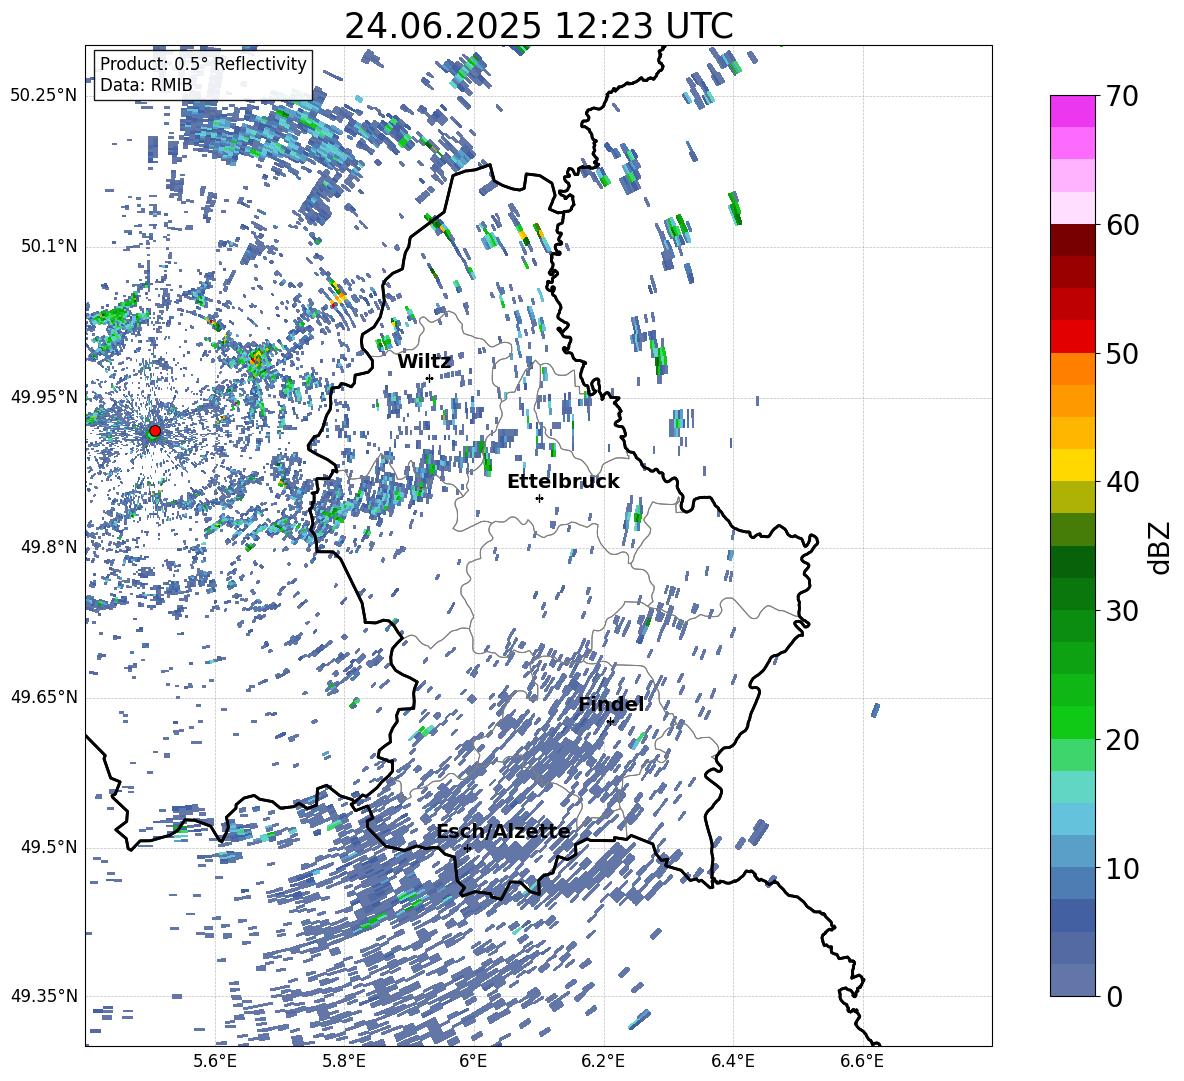Click the dark maroon colorbar swatch below 60

pyautogui.click(x=1072, y=239)
